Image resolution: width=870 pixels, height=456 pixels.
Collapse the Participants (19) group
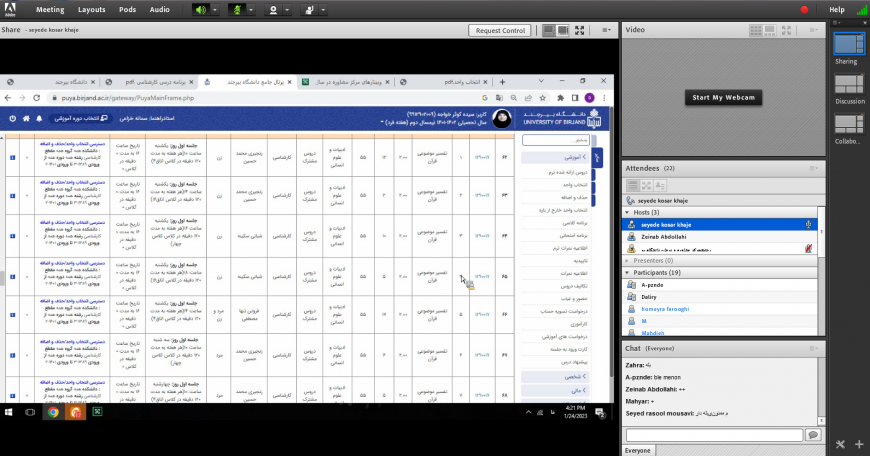[628, 272]
